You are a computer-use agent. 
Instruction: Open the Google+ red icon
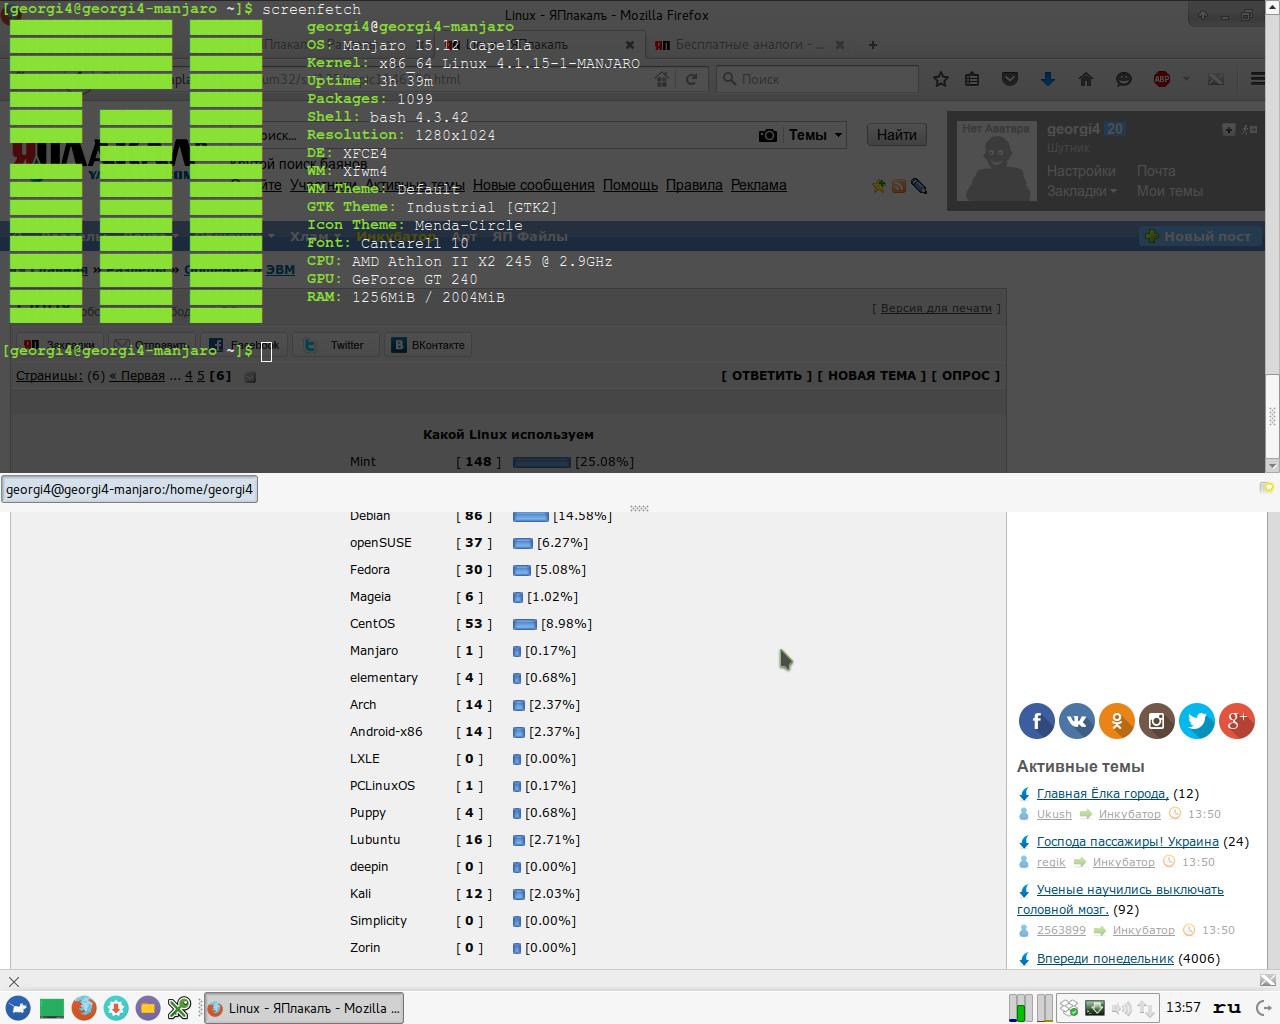coord(1237,721)
